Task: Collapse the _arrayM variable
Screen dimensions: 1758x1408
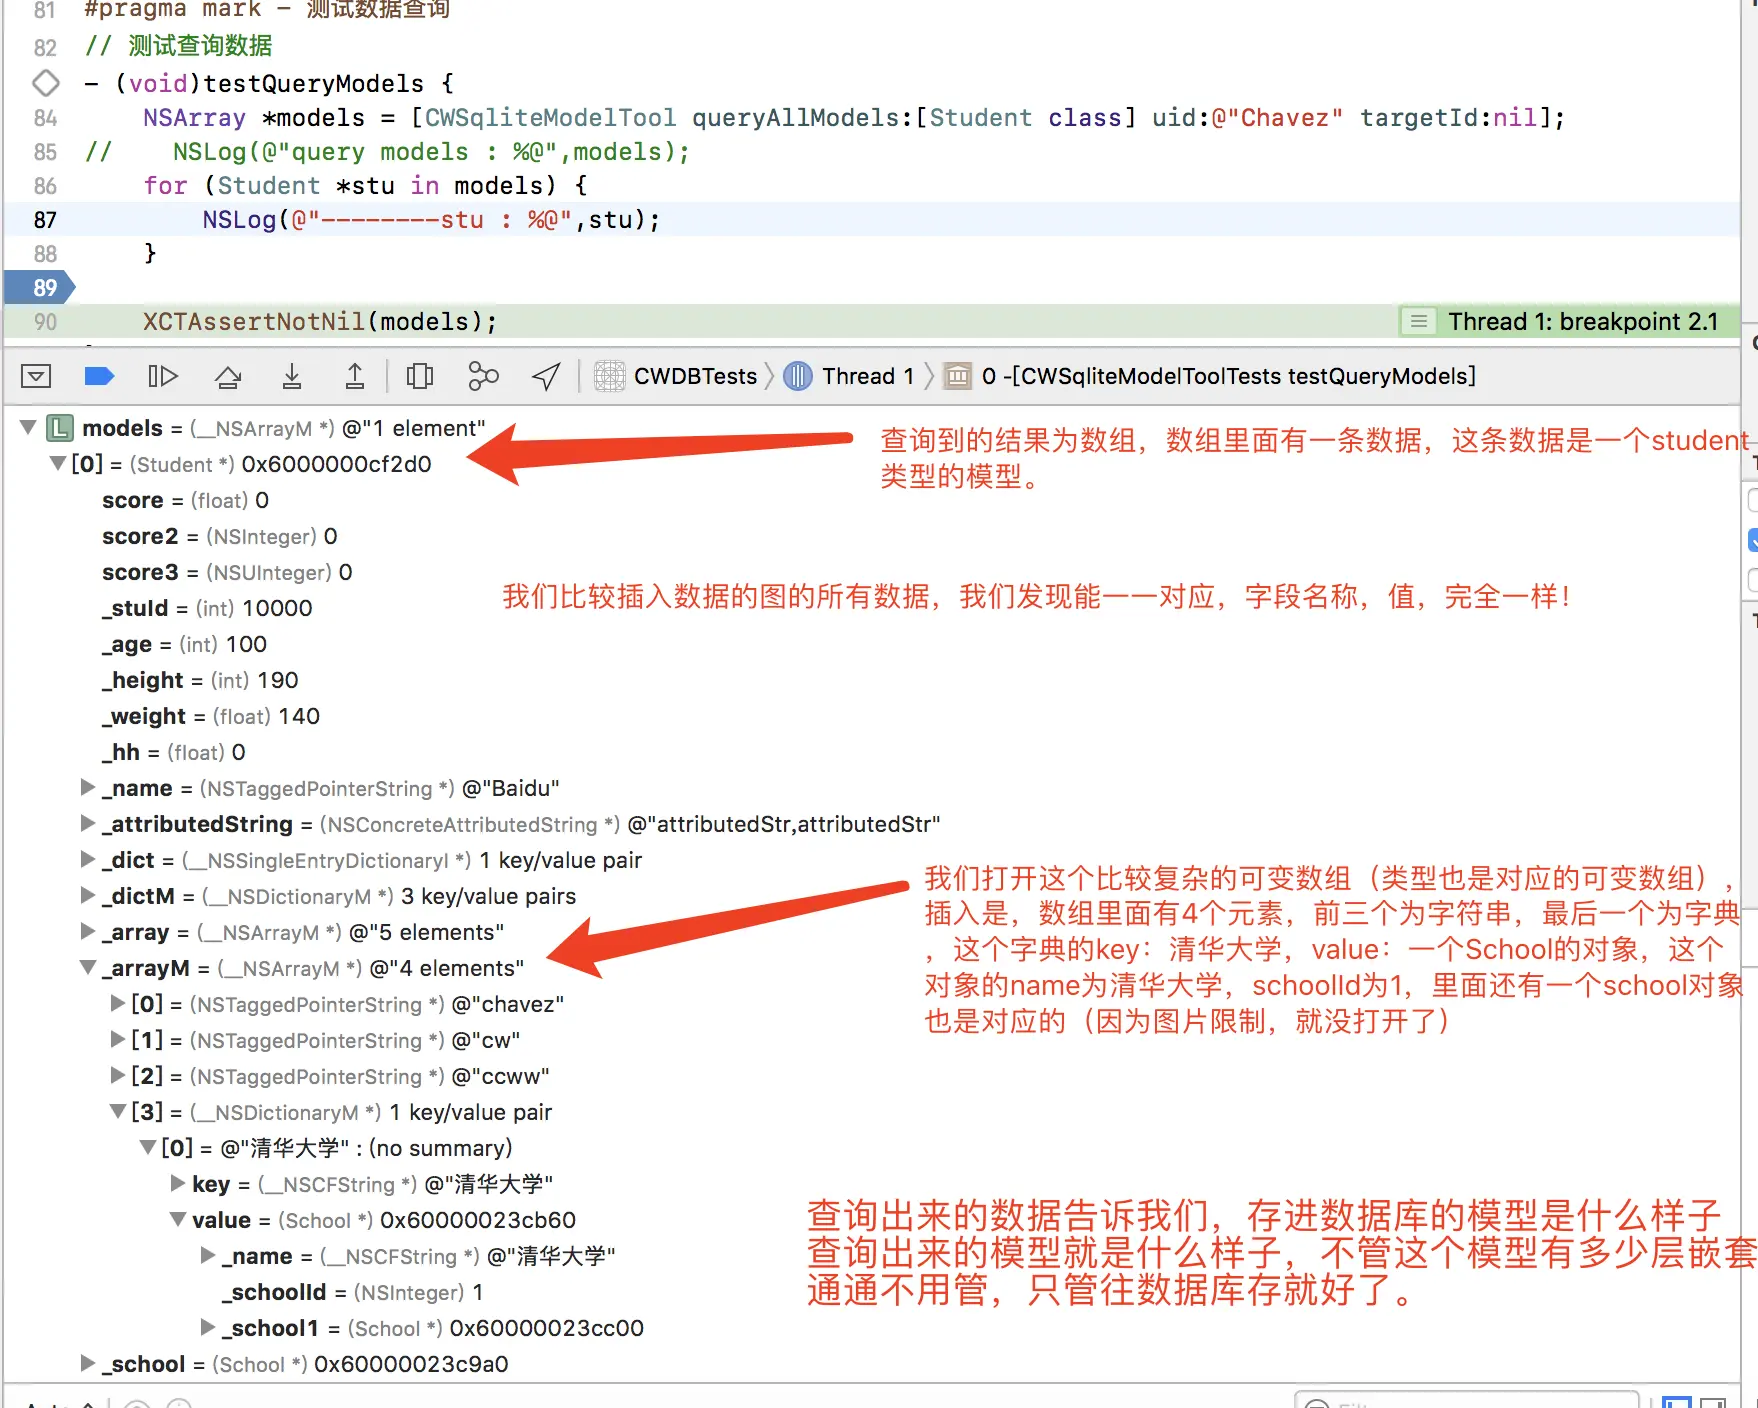Action: (x=88, y=968)
